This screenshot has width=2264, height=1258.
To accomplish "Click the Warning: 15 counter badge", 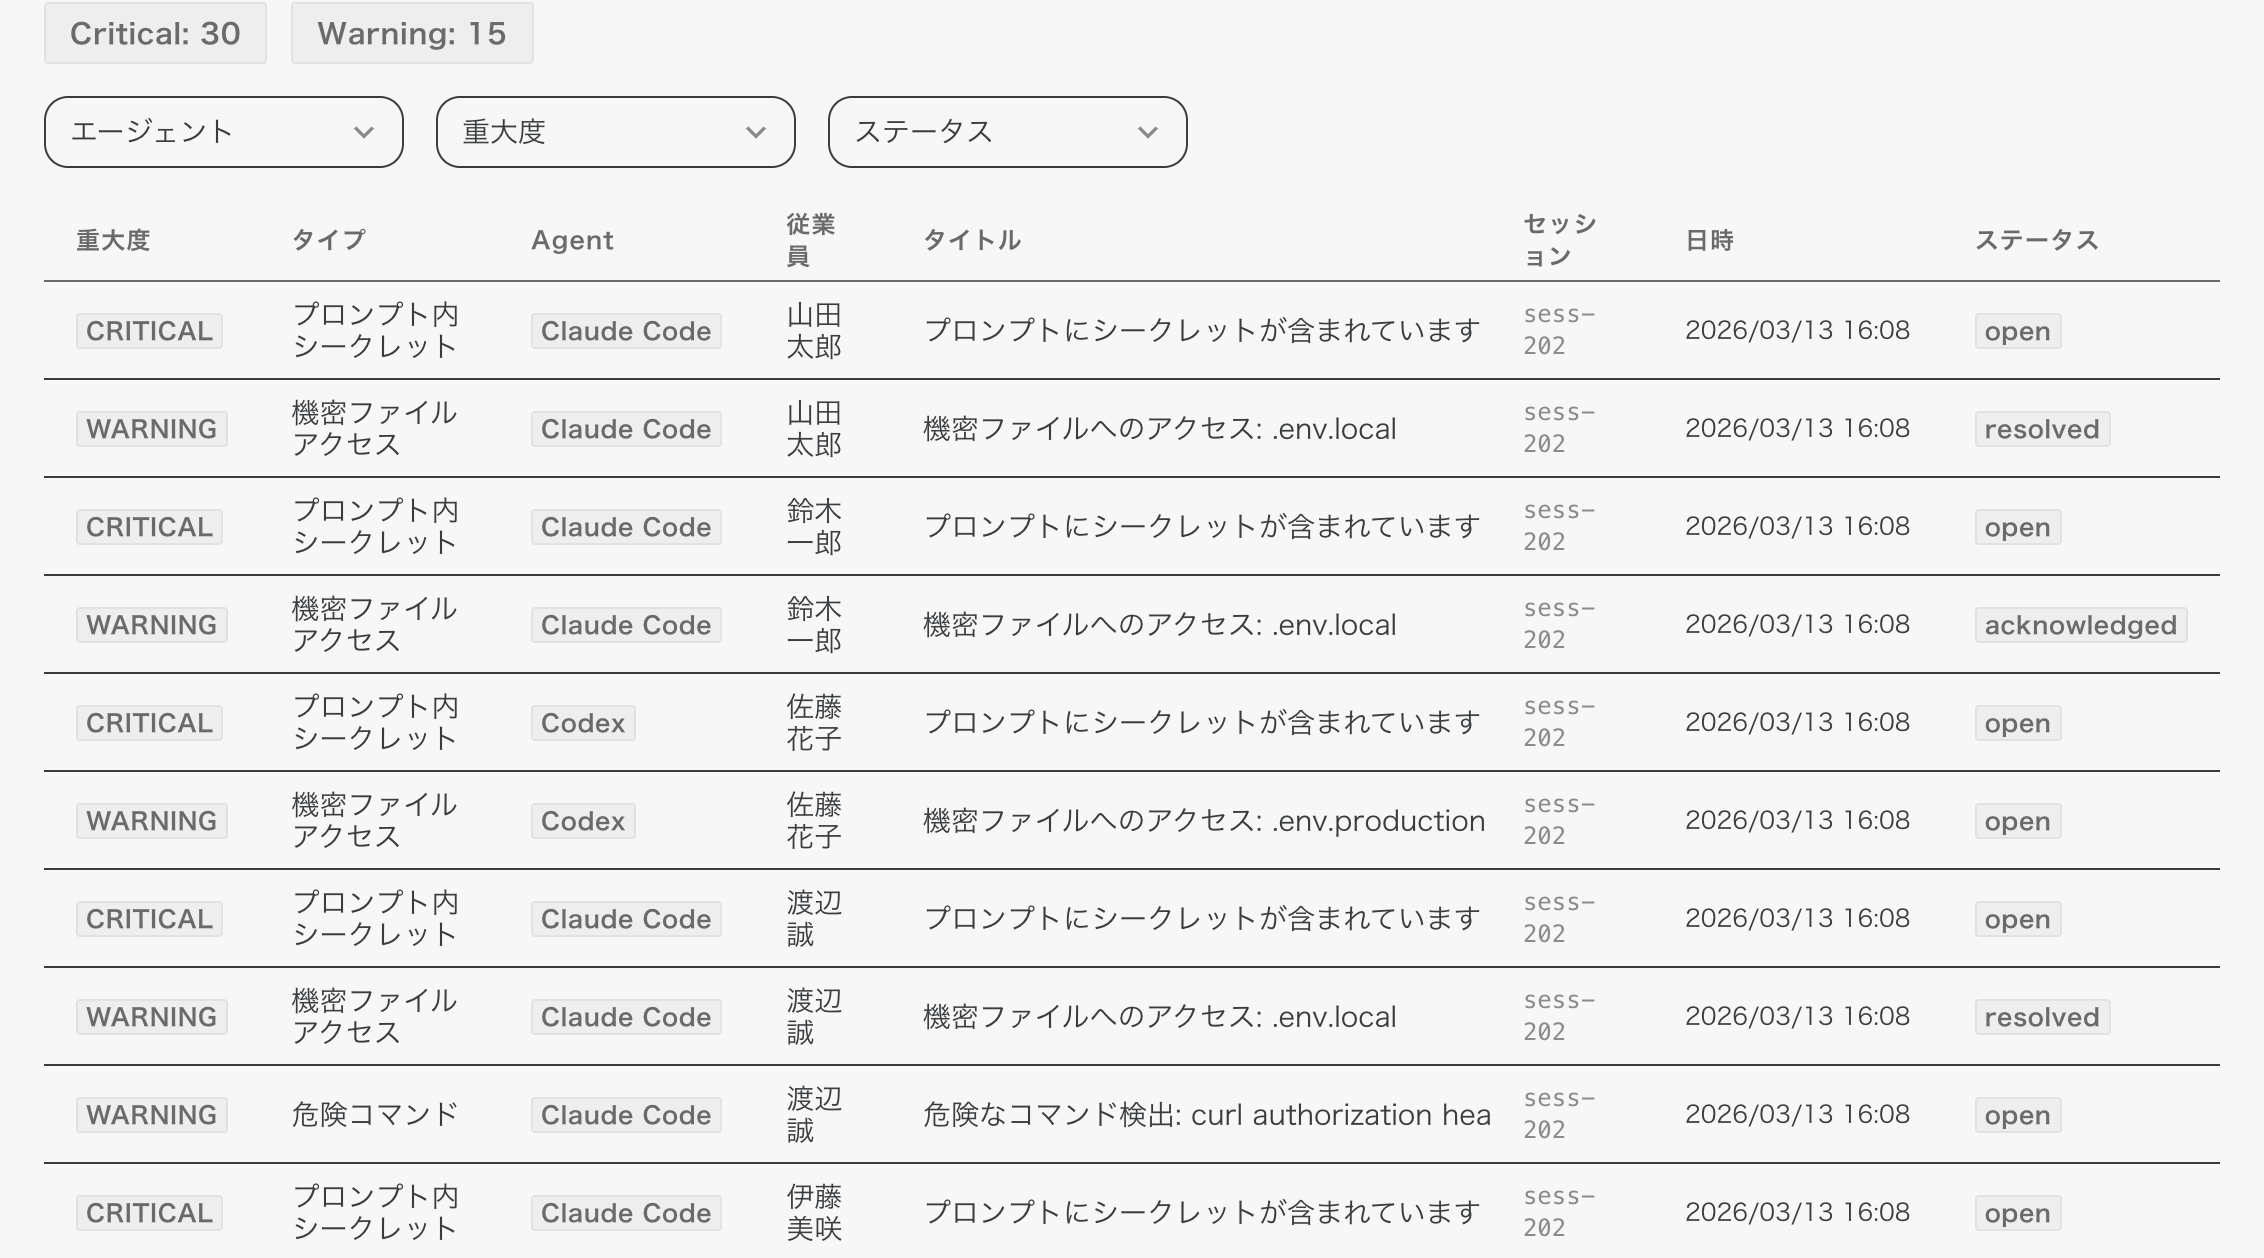I will pos(411,33).
